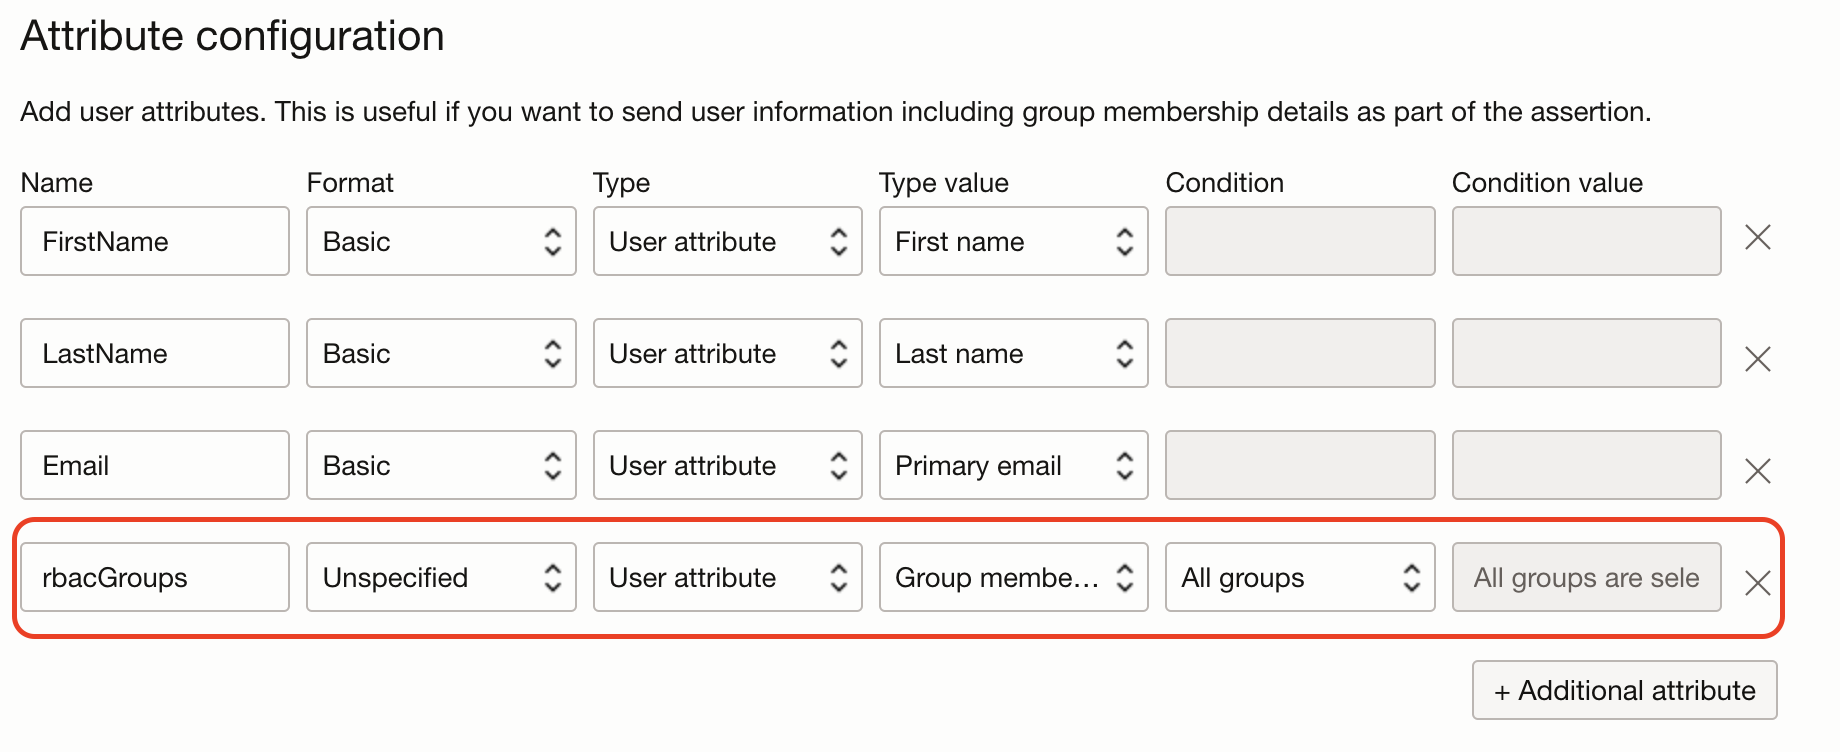Open the Primary email type value dropdown
1840x752 pixels.
[1013, 465]
